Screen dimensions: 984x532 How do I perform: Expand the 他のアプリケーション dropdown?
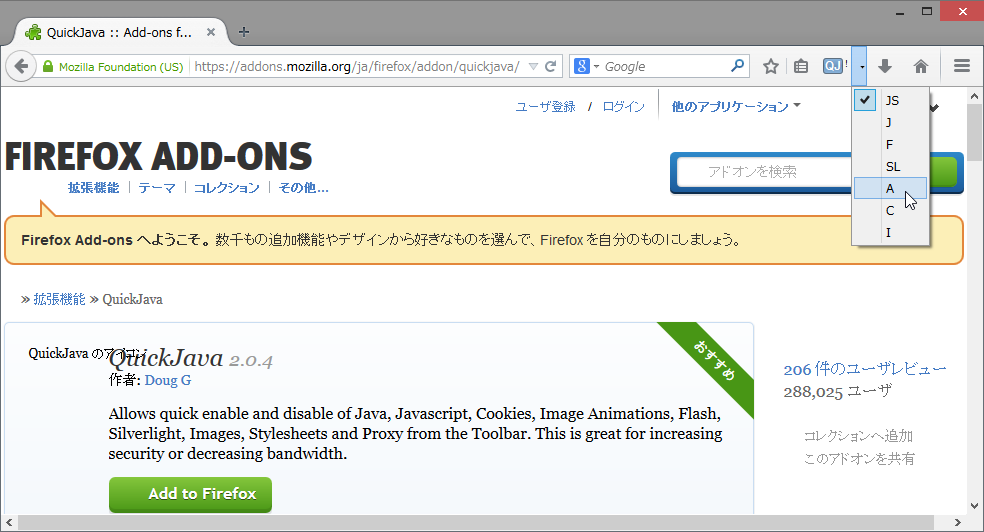(735, 107)
